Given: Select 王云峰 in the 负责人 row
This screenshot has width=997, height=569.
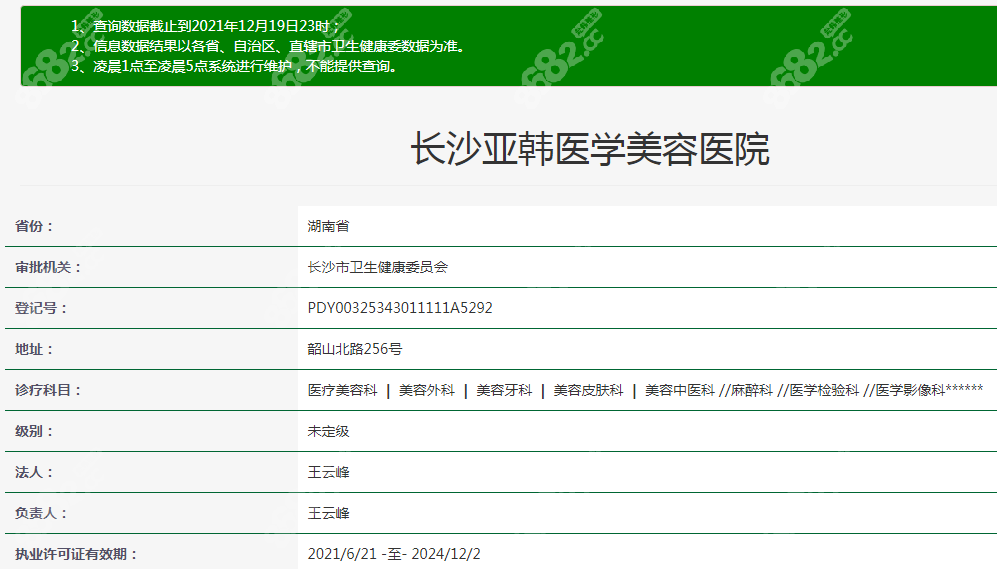Looking at the screenshot, I should [x=328, y=513].
